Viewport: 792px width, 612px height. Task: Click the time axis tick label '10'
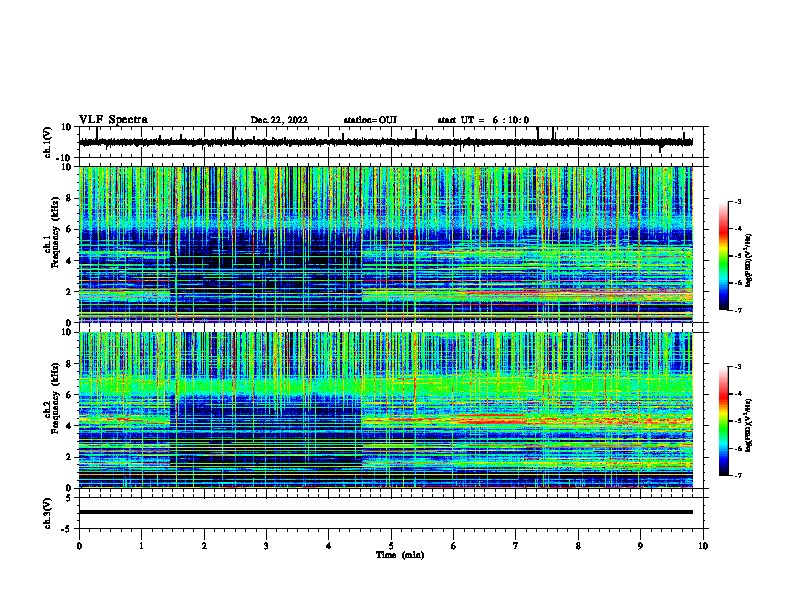703,546
